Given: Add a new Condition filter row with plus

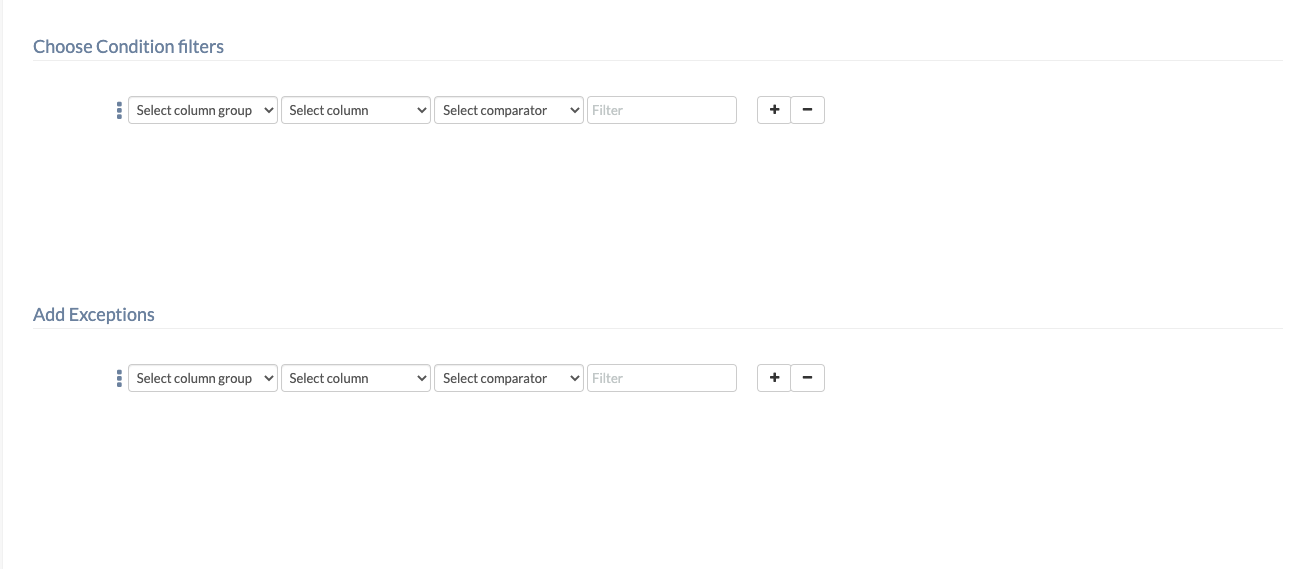Looking at the screenshot, I should pyautogui.click(x=774, y=110).
